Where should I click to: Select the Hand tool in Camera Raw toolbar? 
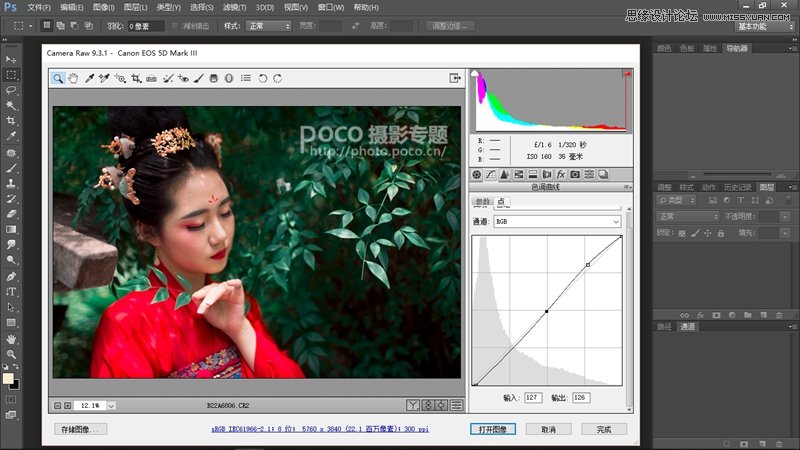tap(73, 79)
